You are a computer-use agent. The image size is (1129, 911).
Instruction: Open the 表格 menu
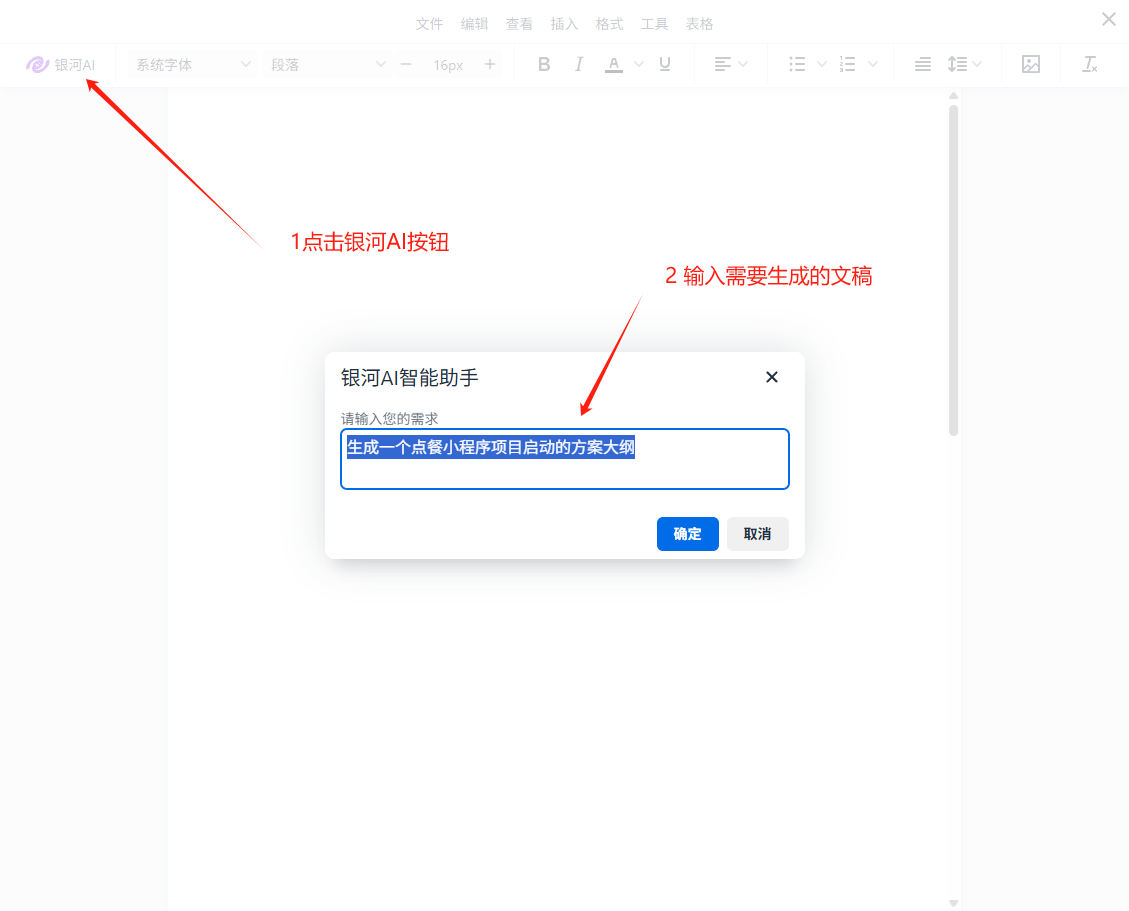click(x=699, y=24)
